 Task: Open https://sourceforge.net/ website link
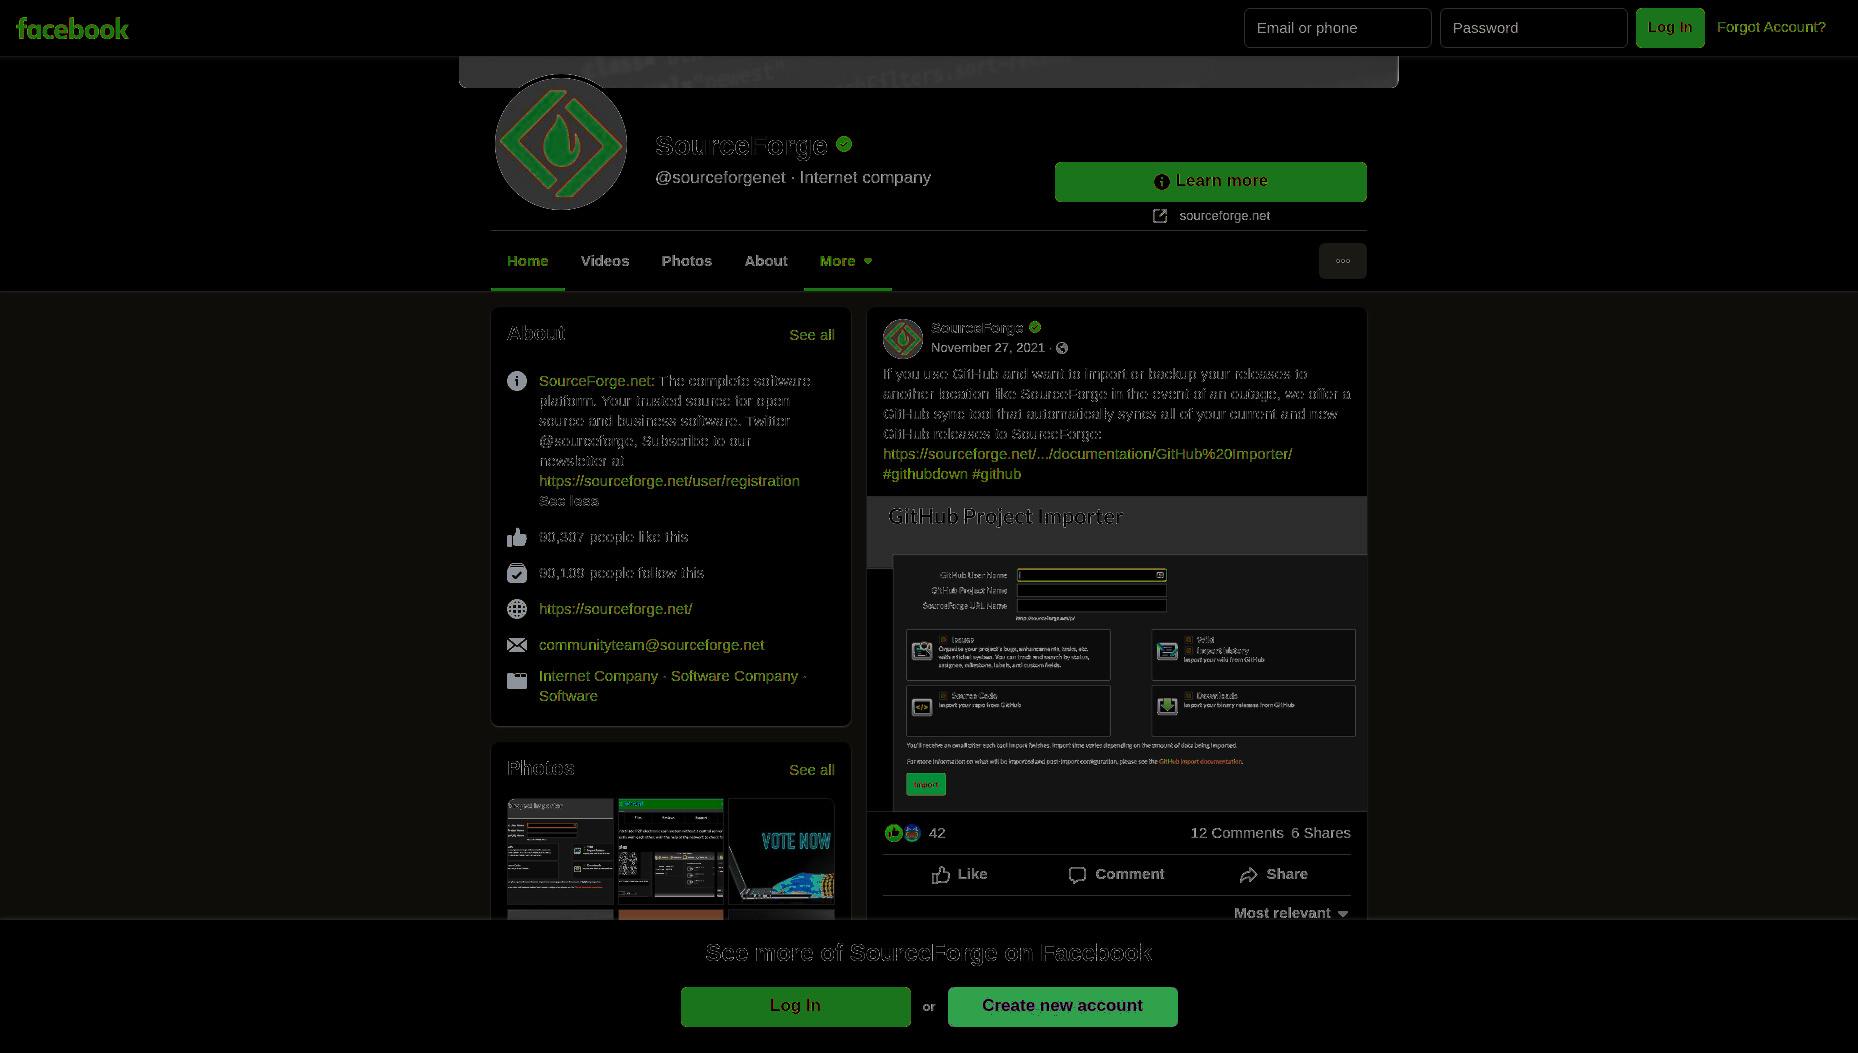coord(615,609)
